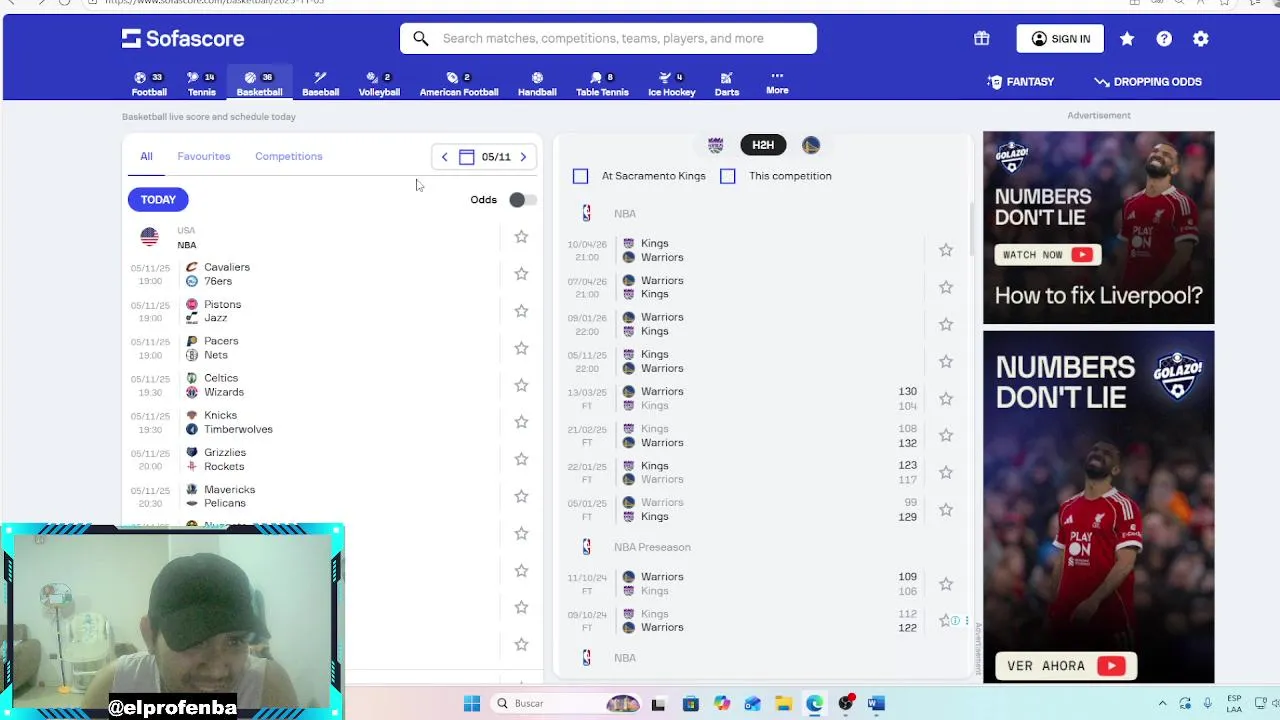Image resolution: width=1280 pixels, height=720 pixels.
Task: Favourite the Pistons vs Jazz match
Action: 521,311
